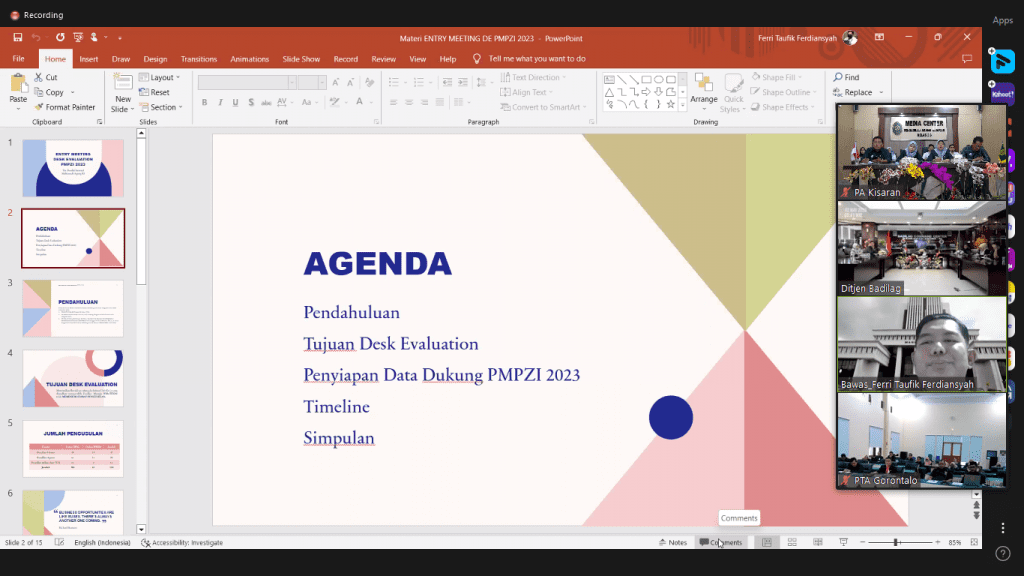Expand the Layout dropdown
This screenshot has height=576, width=1024.
tap(161, 77)
